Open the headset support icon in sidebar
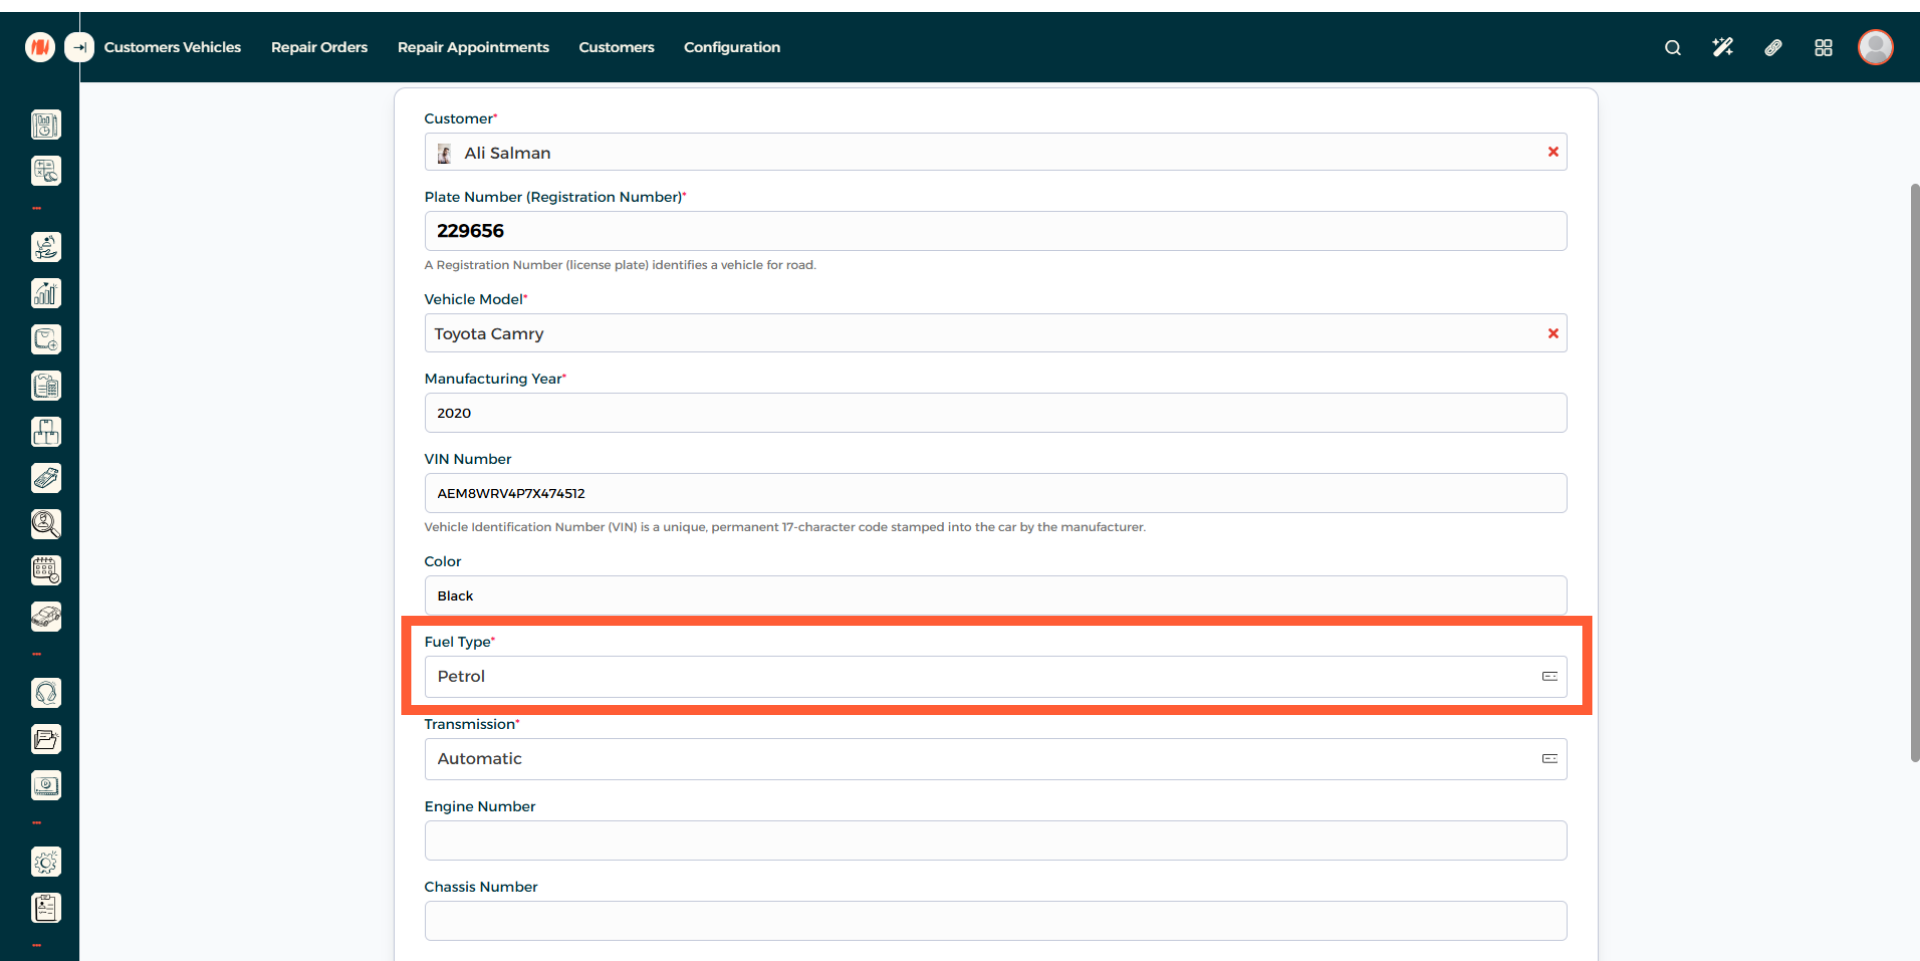This screenshot has height=961, width=1920. (46, 693)
